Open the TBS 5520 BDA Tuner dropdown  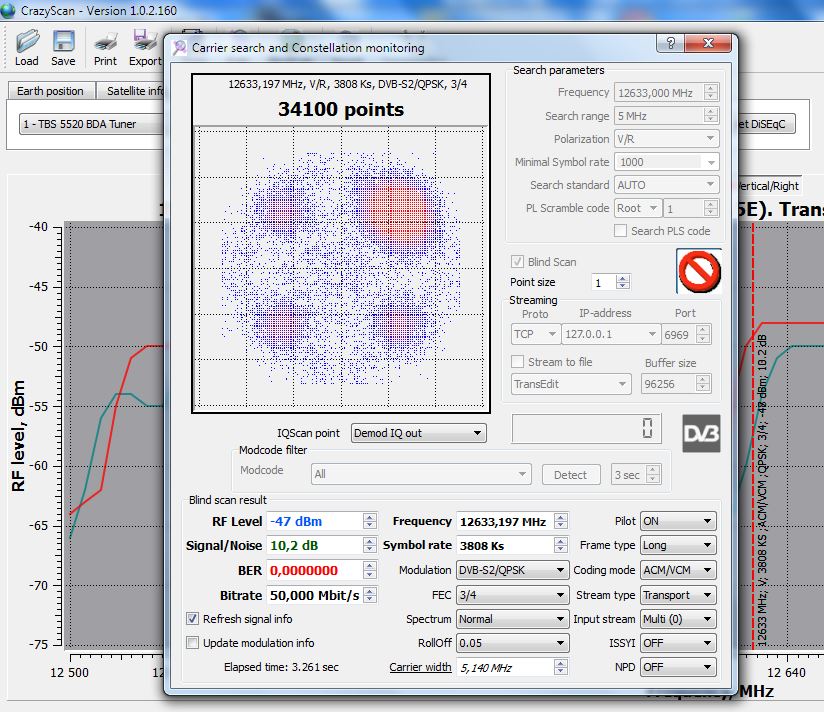(x=91, y=124)
